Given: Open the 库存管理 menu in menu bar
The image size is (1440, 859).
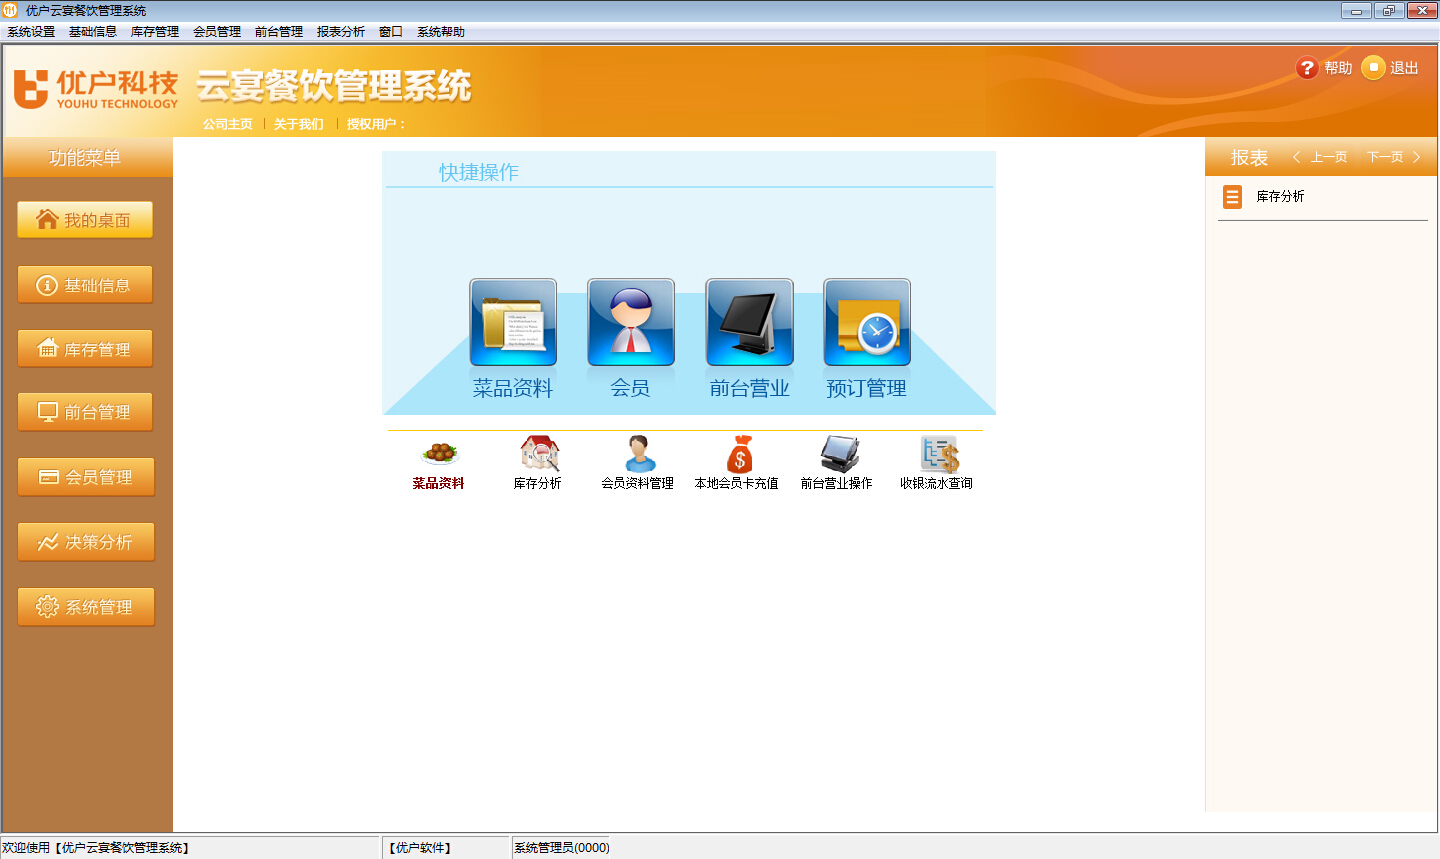Looking at the screenshot, I should click(x=155, y=32).
